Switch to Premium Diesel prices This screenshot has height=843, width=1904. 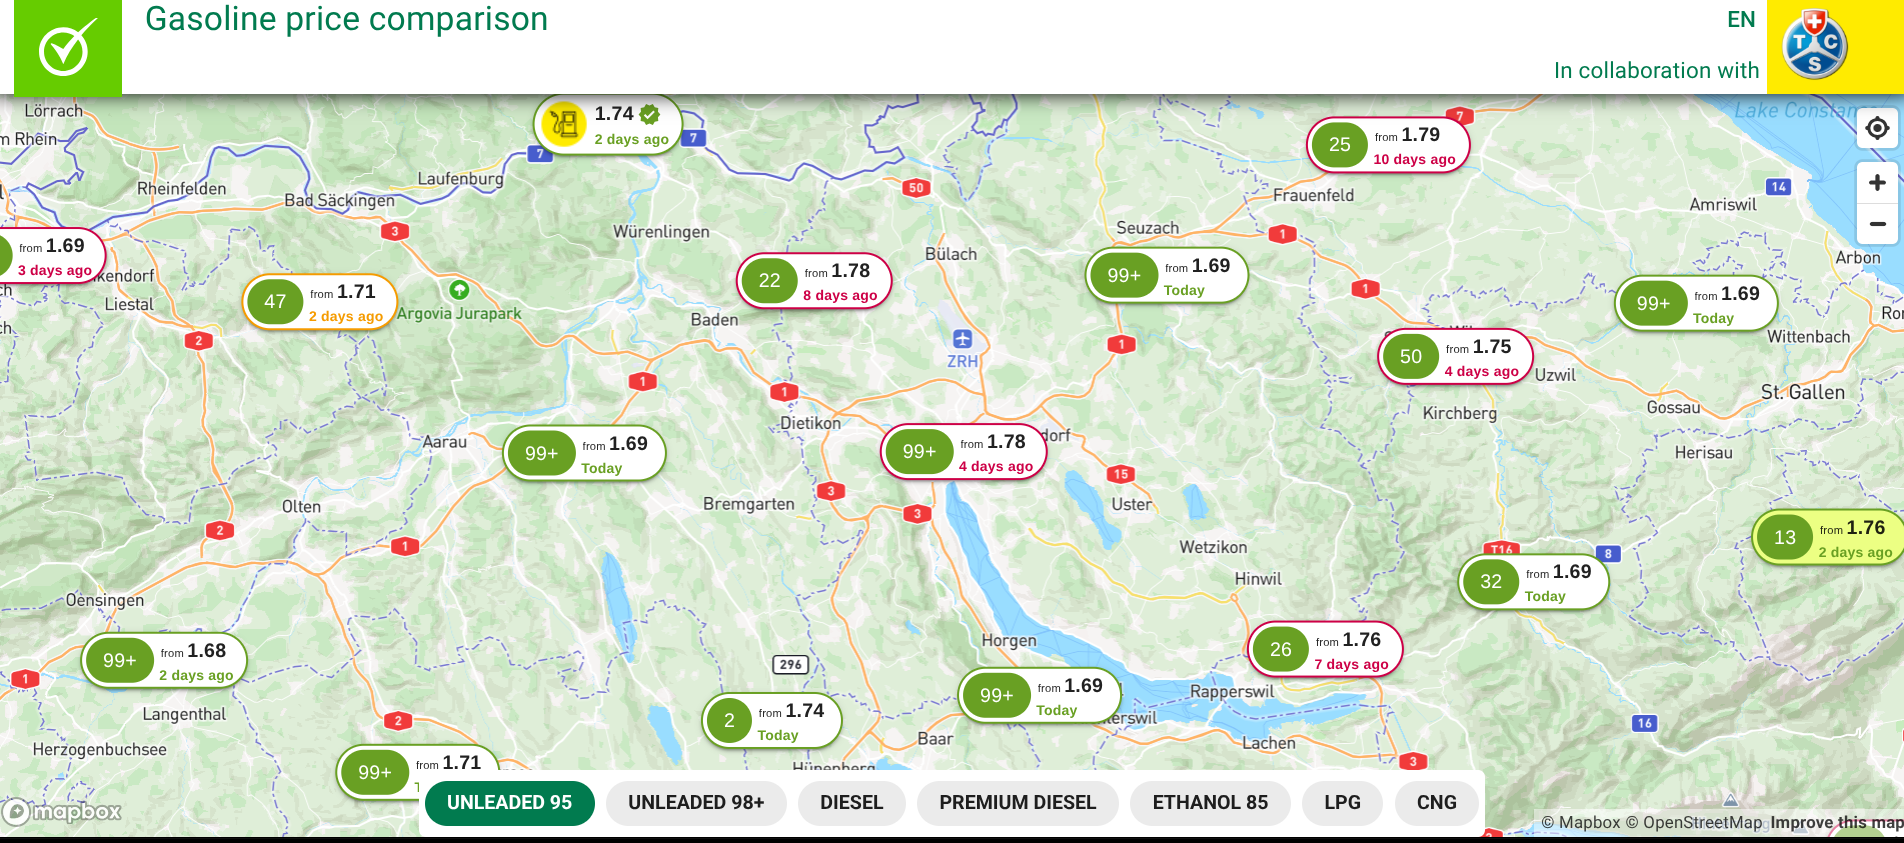[1018, 803]
